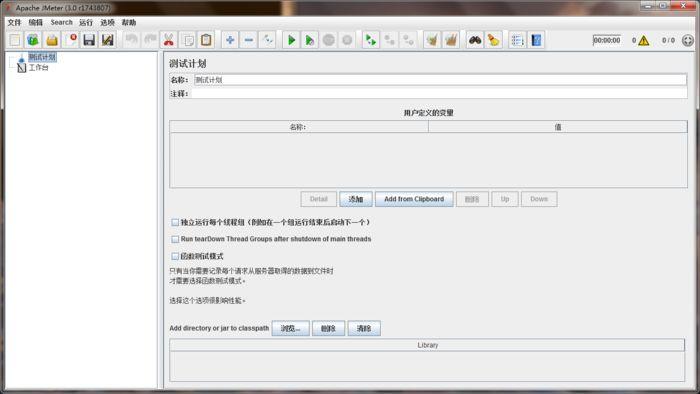Click the greyed Stop sign icon
The image size is (700, 394).
(329, 40)
